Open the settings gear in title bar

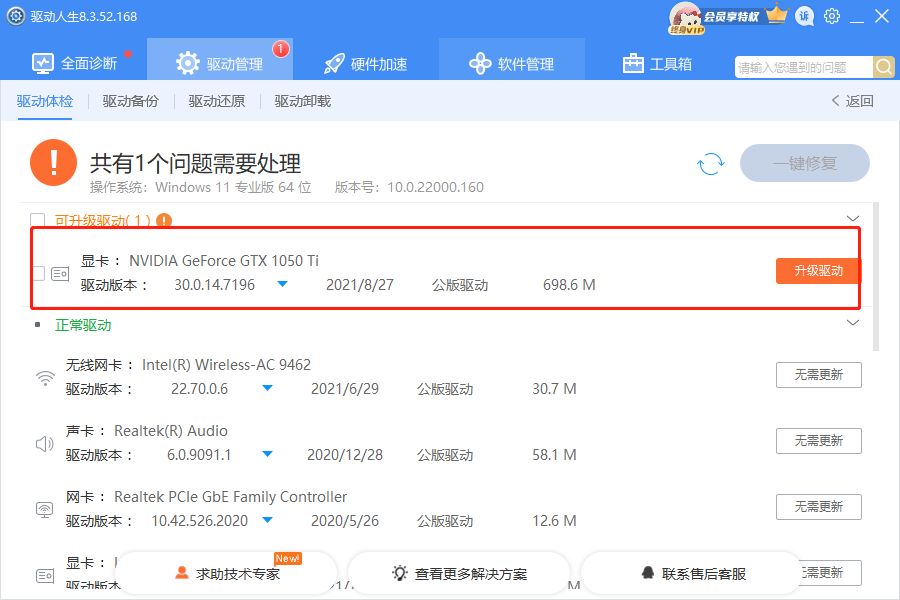[832, 16]
